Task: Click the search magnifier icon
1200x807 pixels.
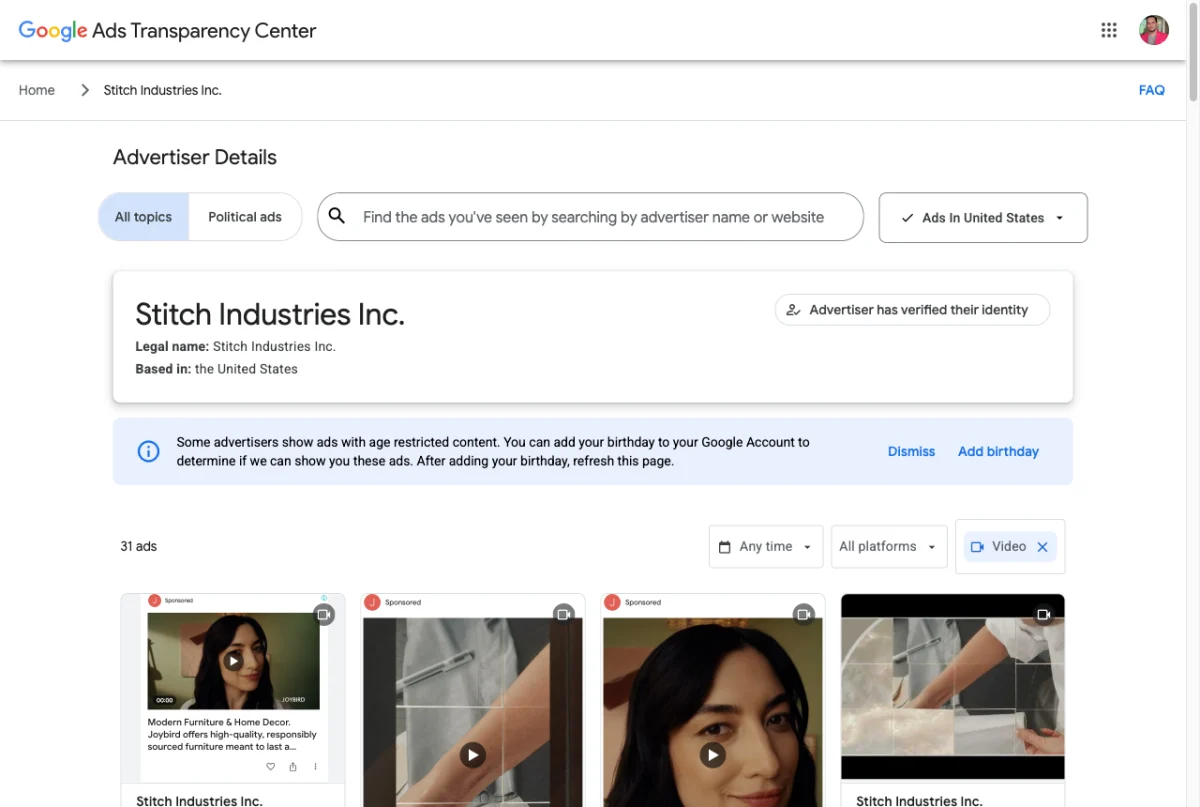Action: click(337, 216)
